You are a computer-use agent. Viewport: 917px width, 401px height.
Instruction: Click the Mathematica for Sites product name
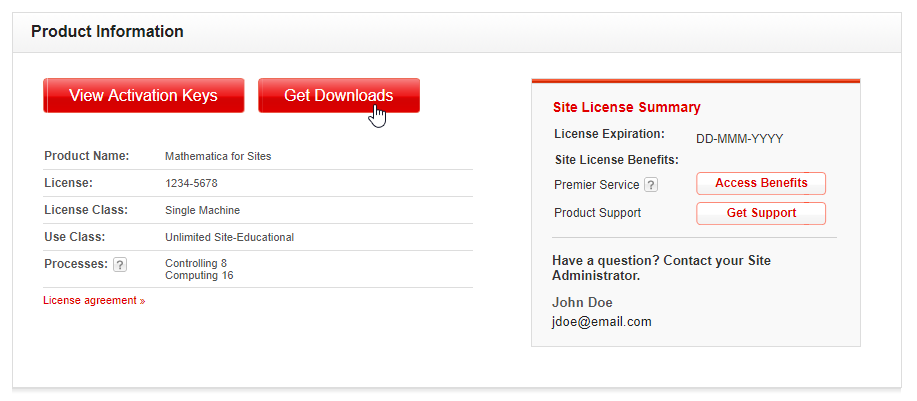pyautogui.click(x=218, y=157)
